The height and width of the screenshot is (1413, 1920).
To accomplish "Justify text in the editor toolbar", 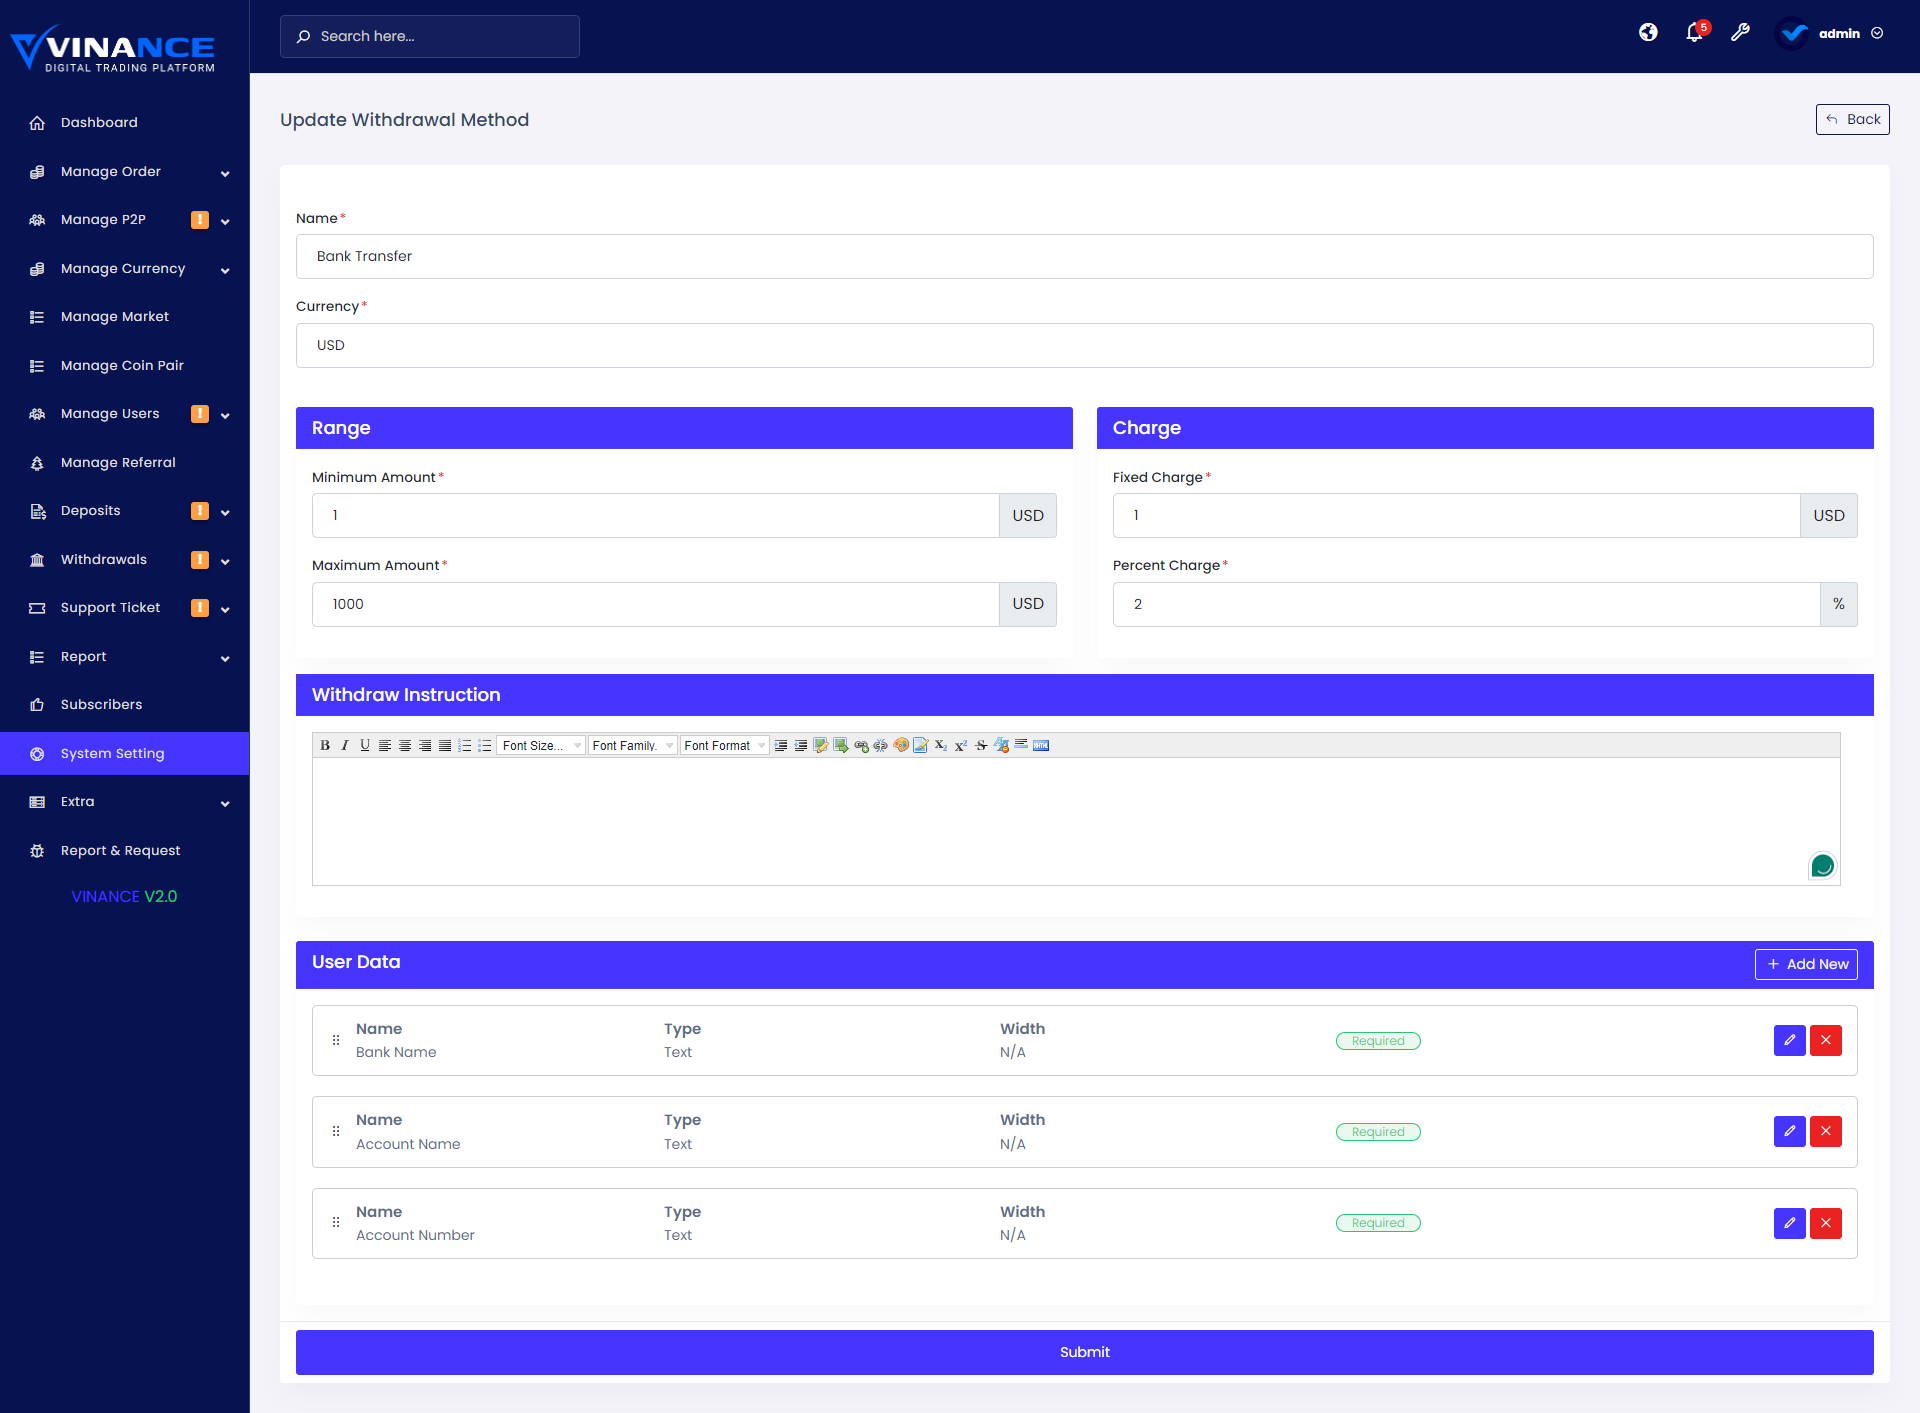I will pos(445,745).
